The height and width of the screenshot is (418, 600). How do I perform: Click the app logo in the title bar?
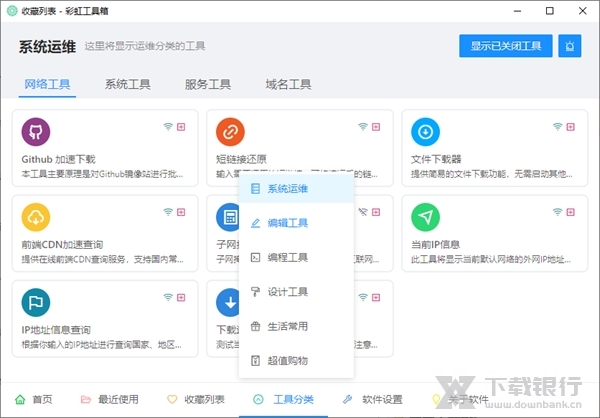[12, 11]
